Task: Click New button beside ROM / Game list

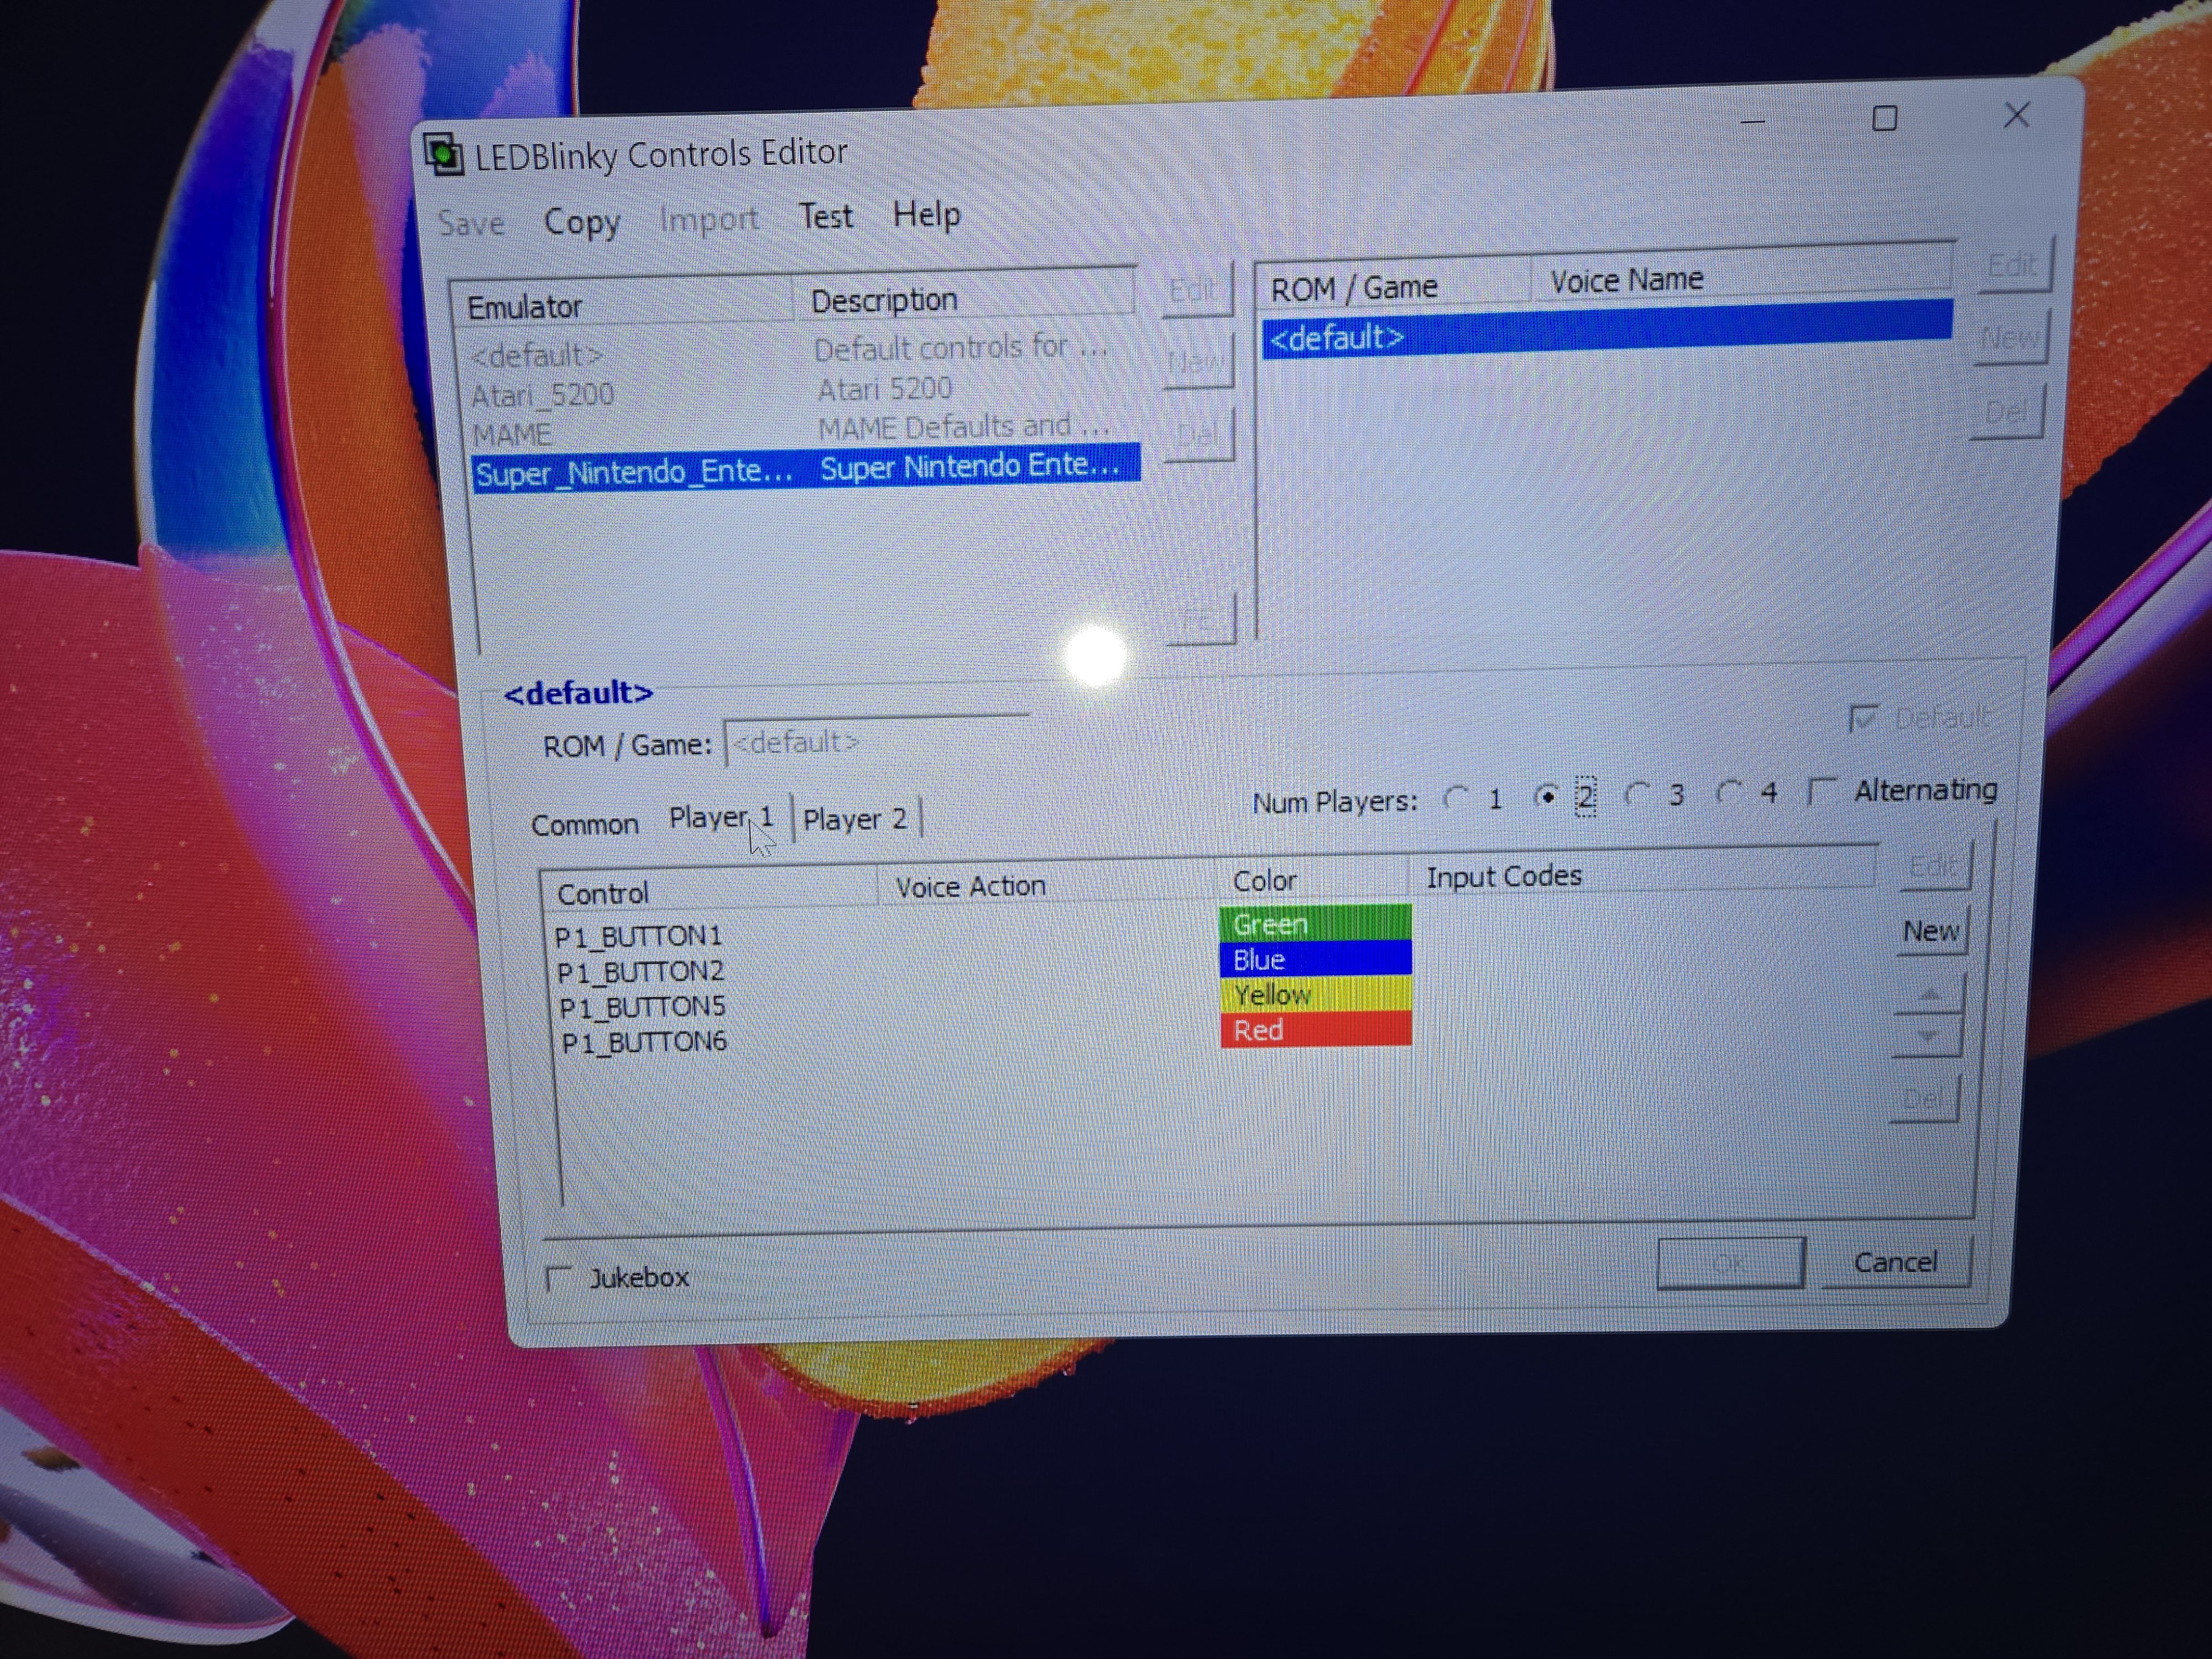Action: pos(2010,338)
